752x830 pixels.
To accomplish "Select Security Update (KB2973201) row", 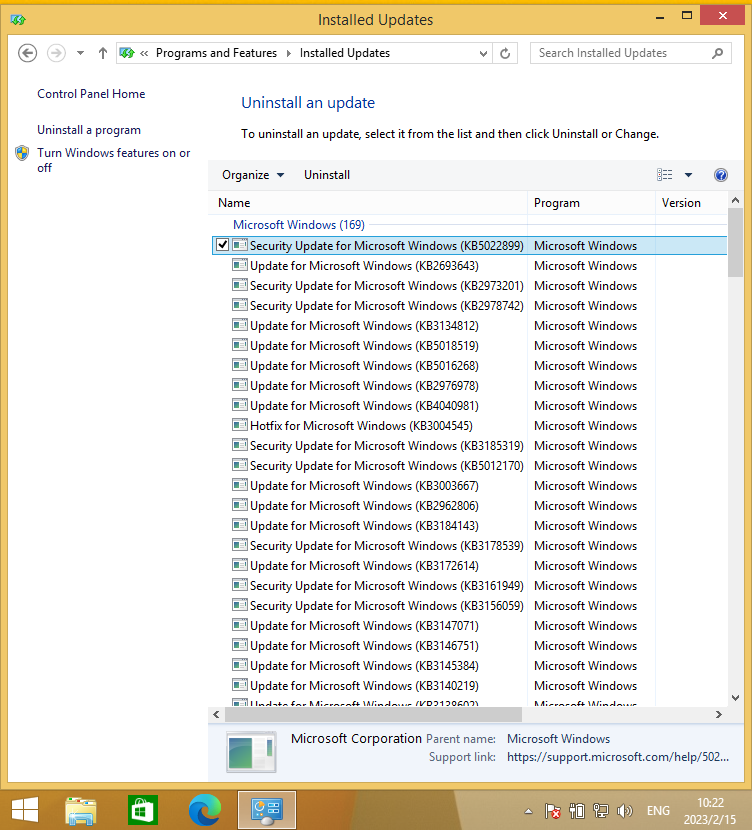I will point(470,286).
